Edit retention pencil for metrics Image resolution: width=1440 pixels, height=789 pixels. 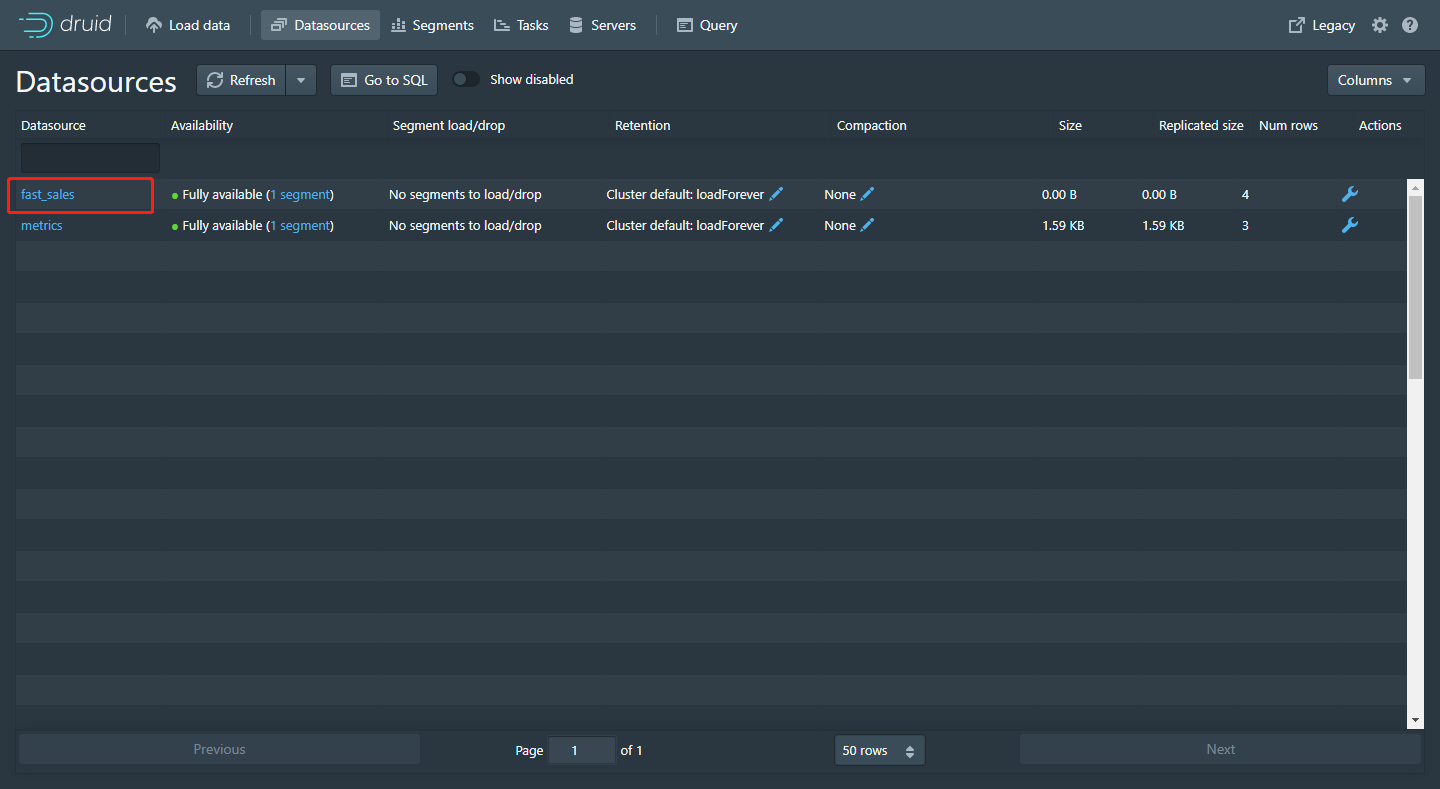[x=776, y=225]
